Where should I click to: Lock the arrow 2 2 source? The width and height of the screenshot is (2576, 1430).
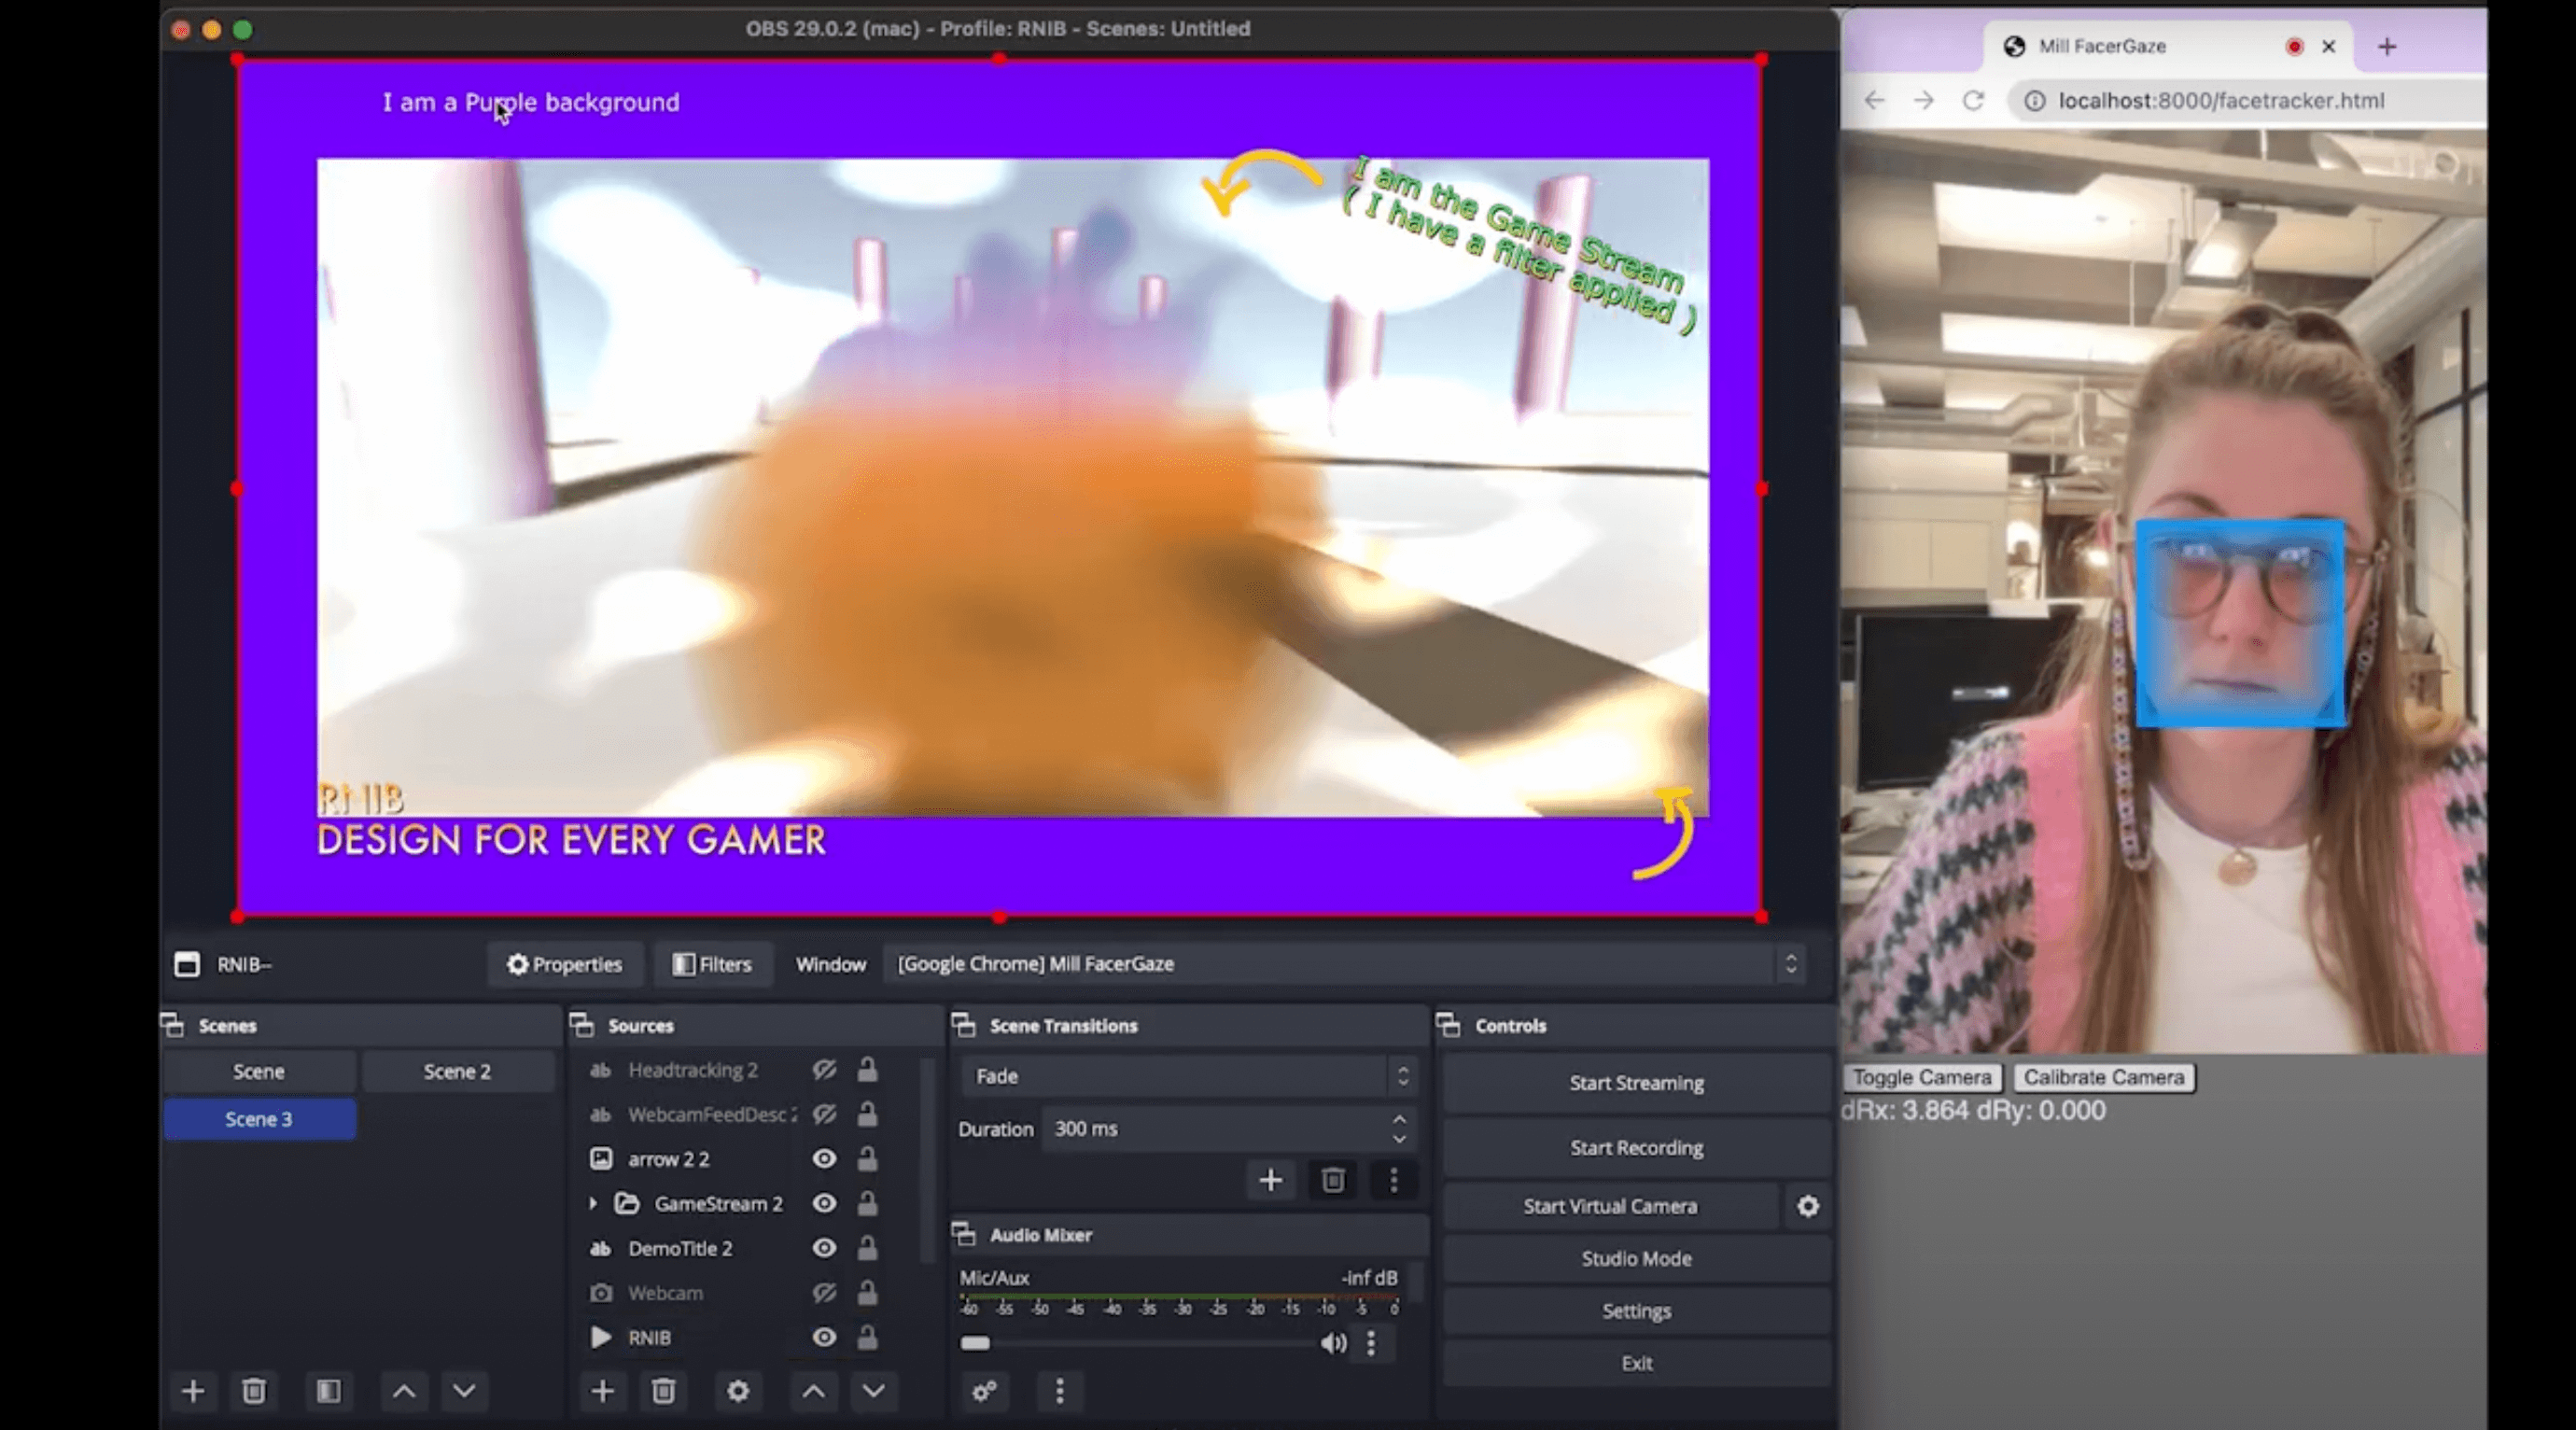pos(867,1159)
